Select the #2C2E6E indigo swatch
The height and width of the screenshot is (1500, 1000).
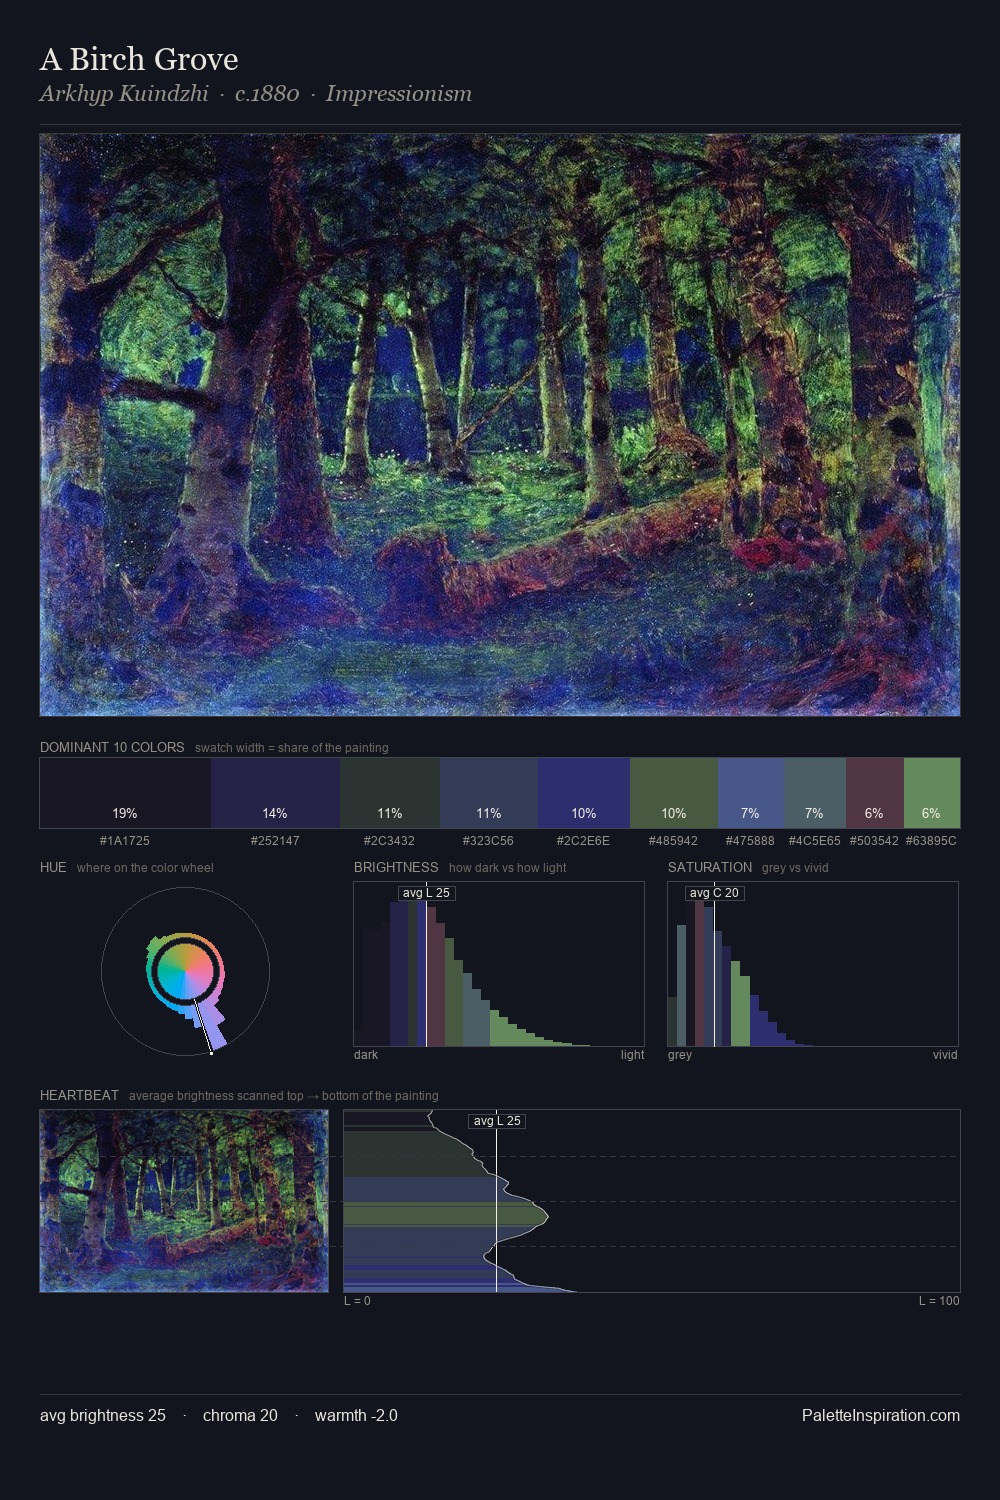point(584,793)
